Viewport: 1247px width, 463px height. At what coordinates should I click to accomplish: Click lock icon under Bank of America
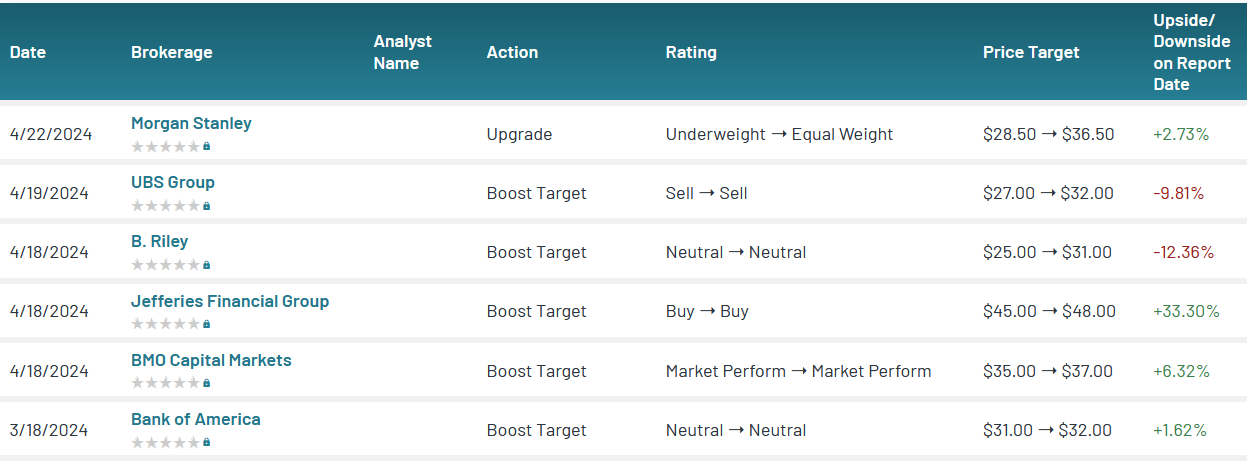tap(206, 442)
